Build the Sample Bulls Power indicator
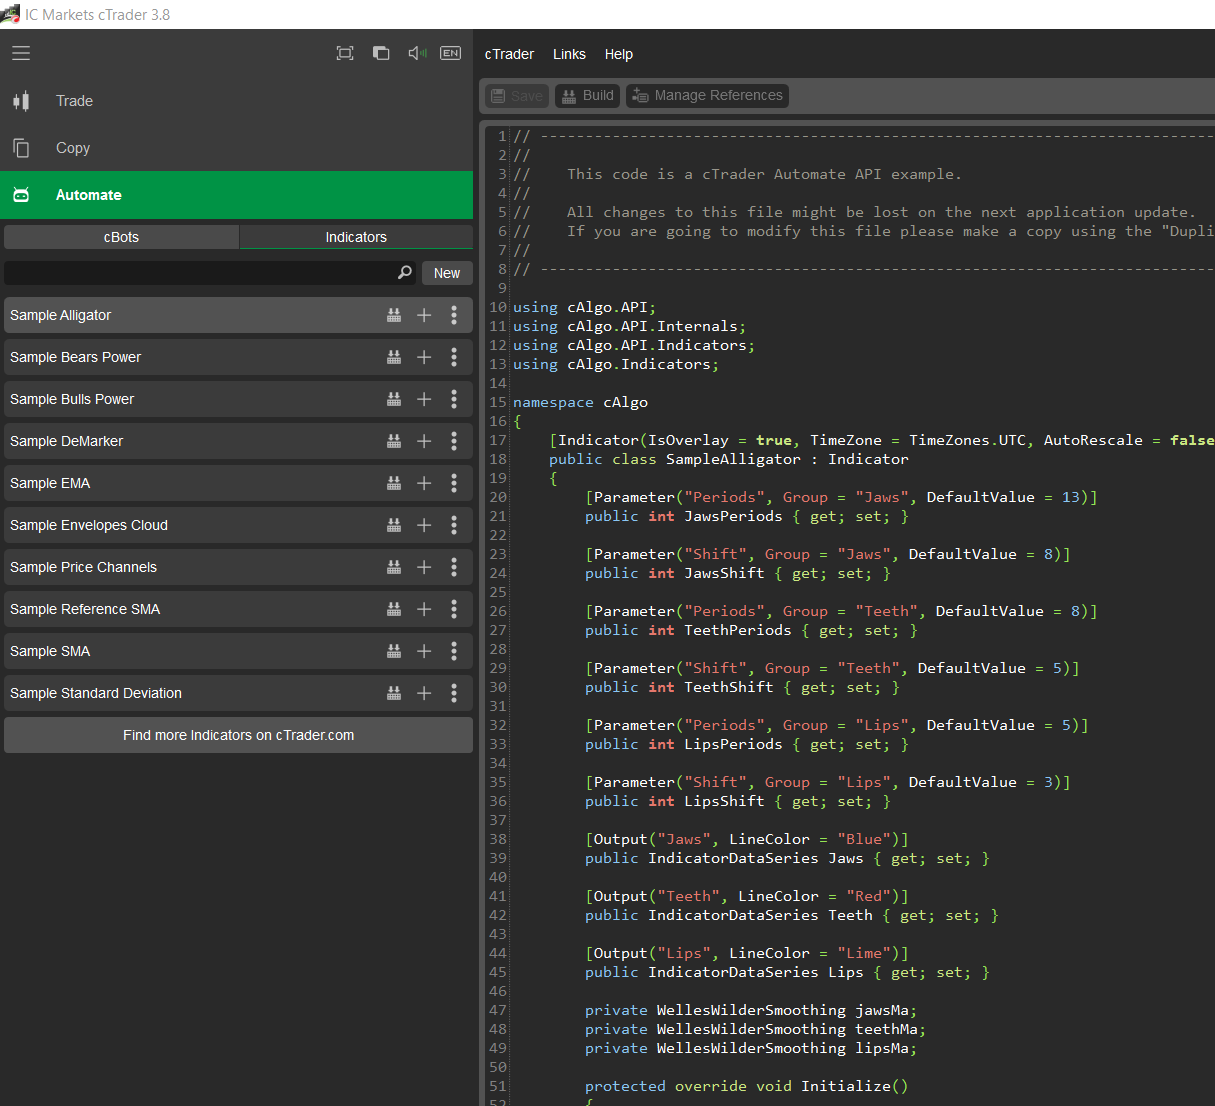Image resolution: width=1215 pixels, height=1106 pixels. click(394, 399)
